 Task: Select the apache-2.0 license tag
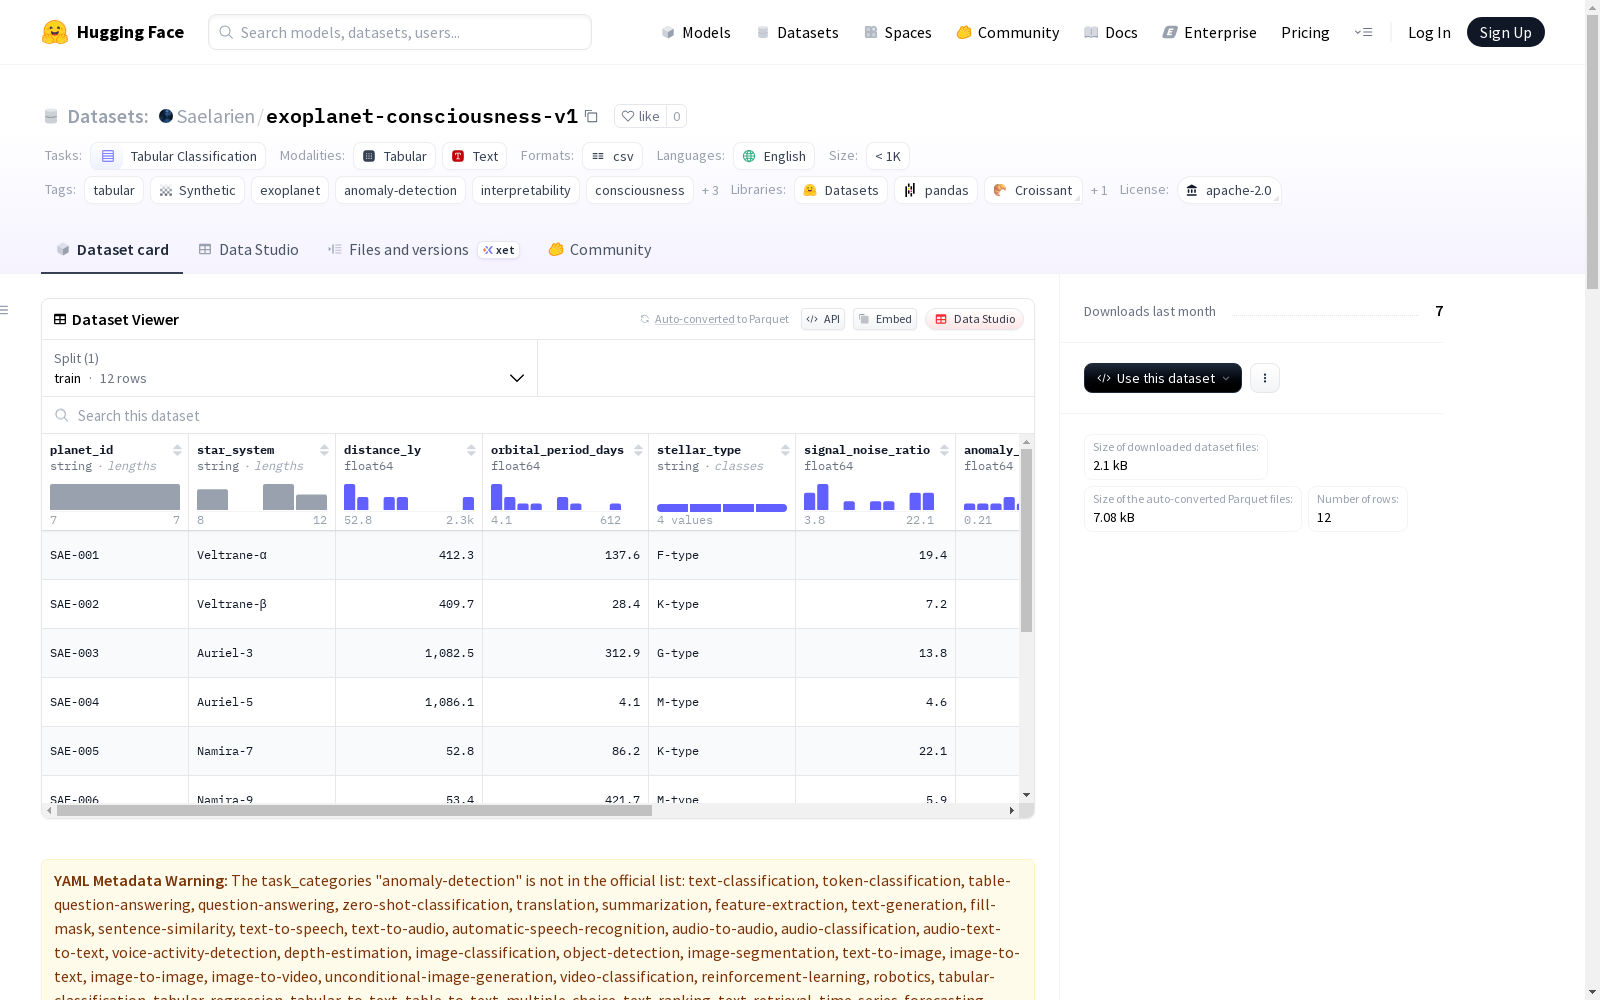1229,190
